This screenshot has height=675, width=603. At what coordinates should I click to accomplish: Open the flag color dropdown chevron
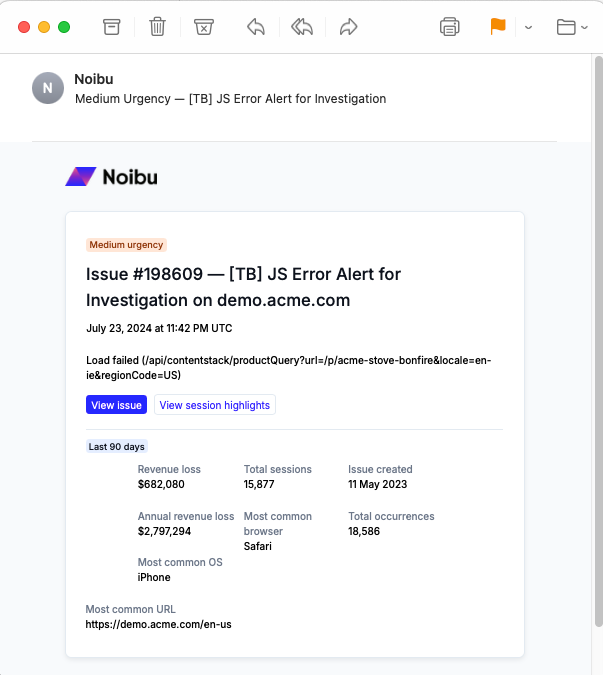tap(529, 27)
